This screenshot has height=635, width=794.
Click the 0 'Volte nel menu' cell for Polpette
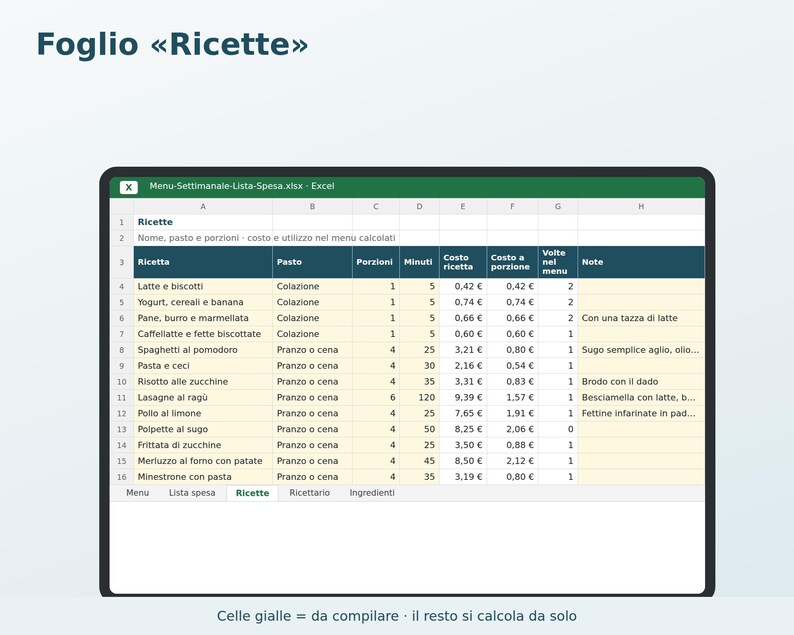pyautogui.click(x=558, y=429)
